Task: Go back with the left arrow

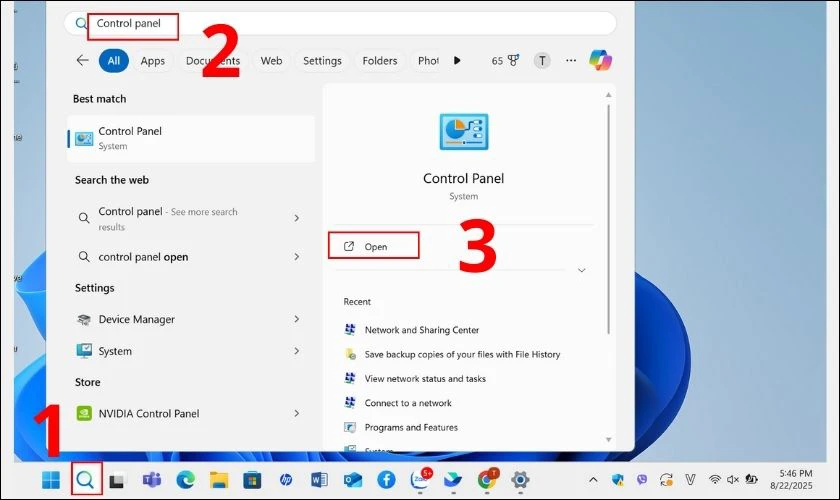Action: tap(82, 60)
